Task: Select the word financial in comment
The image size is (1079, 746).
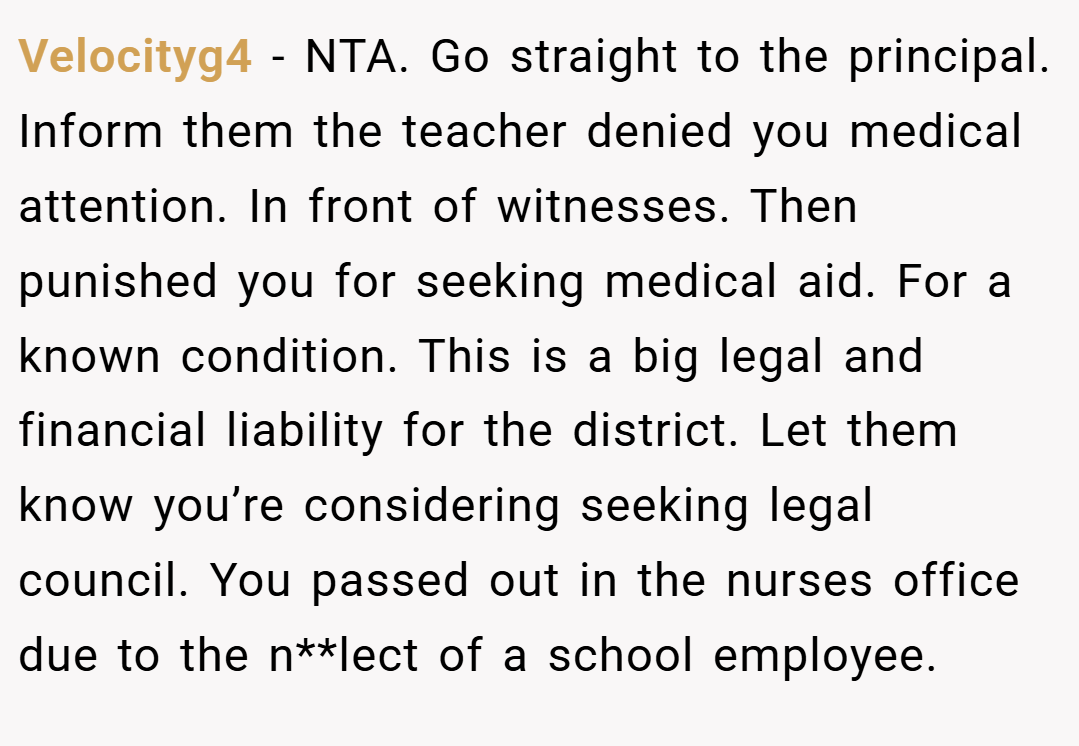Action: [x=112, y=431]
